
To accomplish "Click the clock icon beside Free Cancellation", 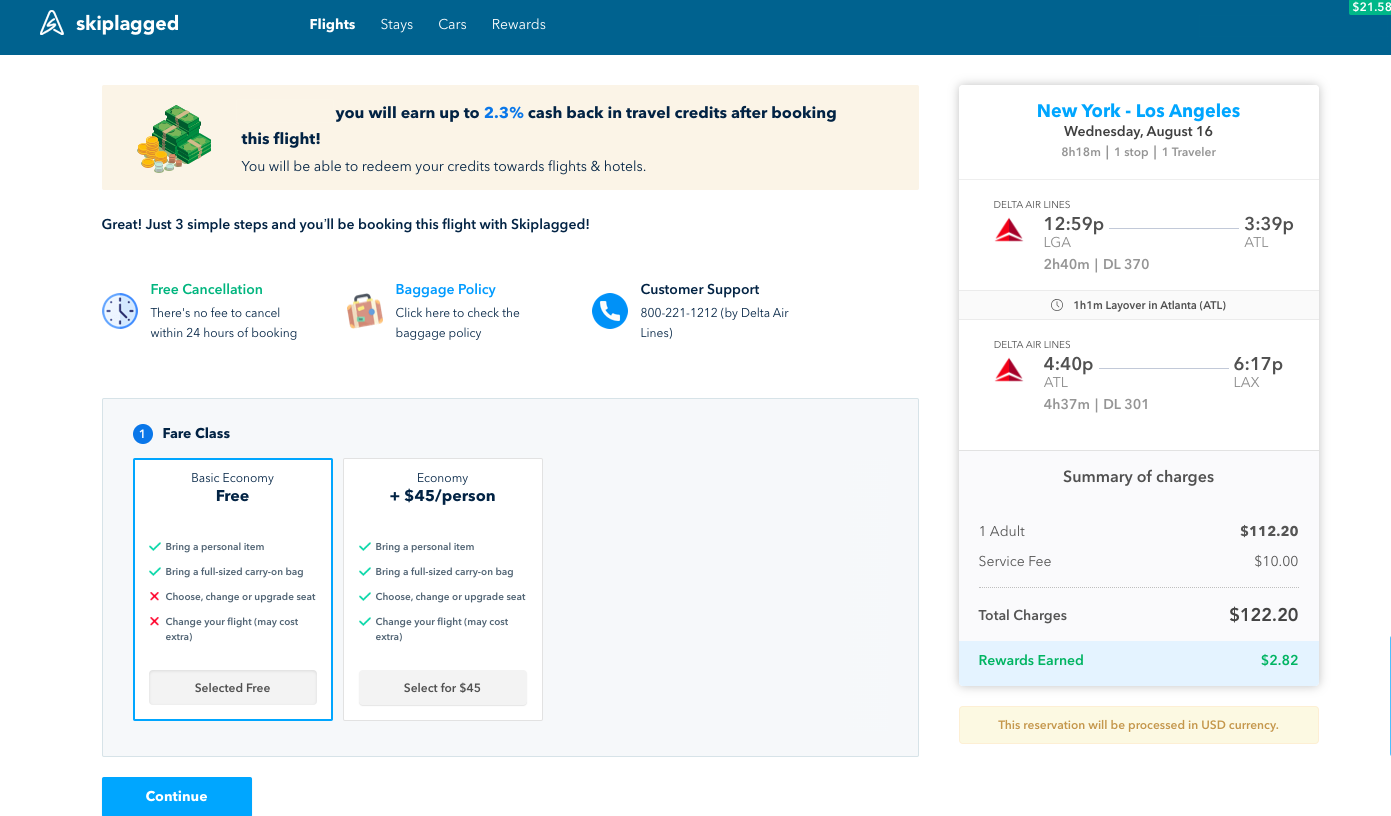I will [120, 312].
